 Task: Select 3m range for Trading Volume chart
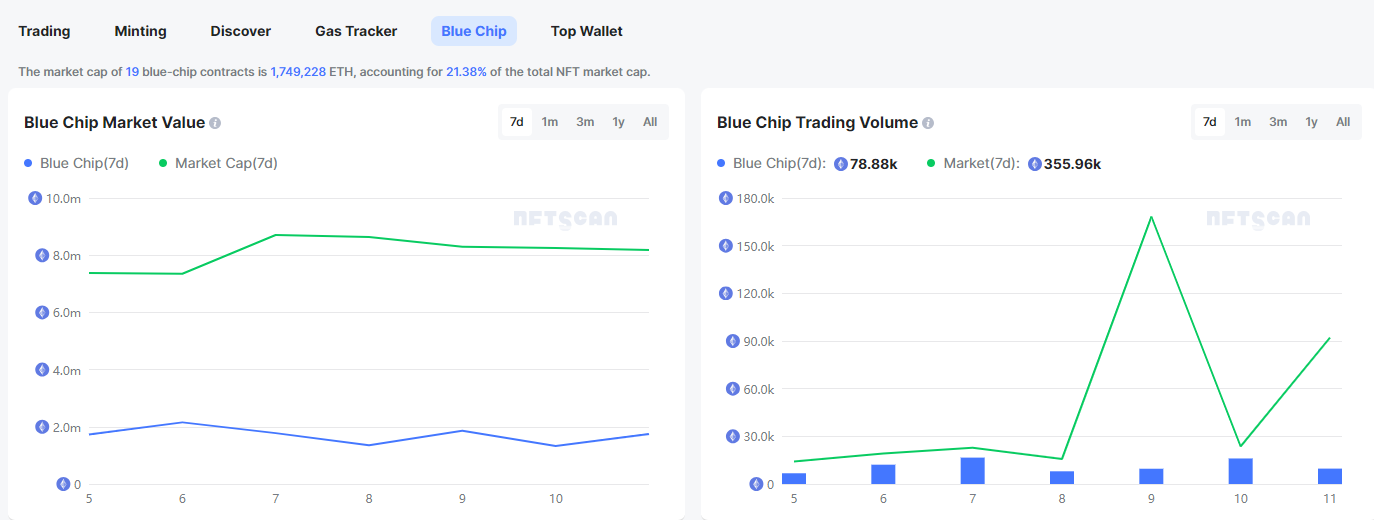(1278, 122)
